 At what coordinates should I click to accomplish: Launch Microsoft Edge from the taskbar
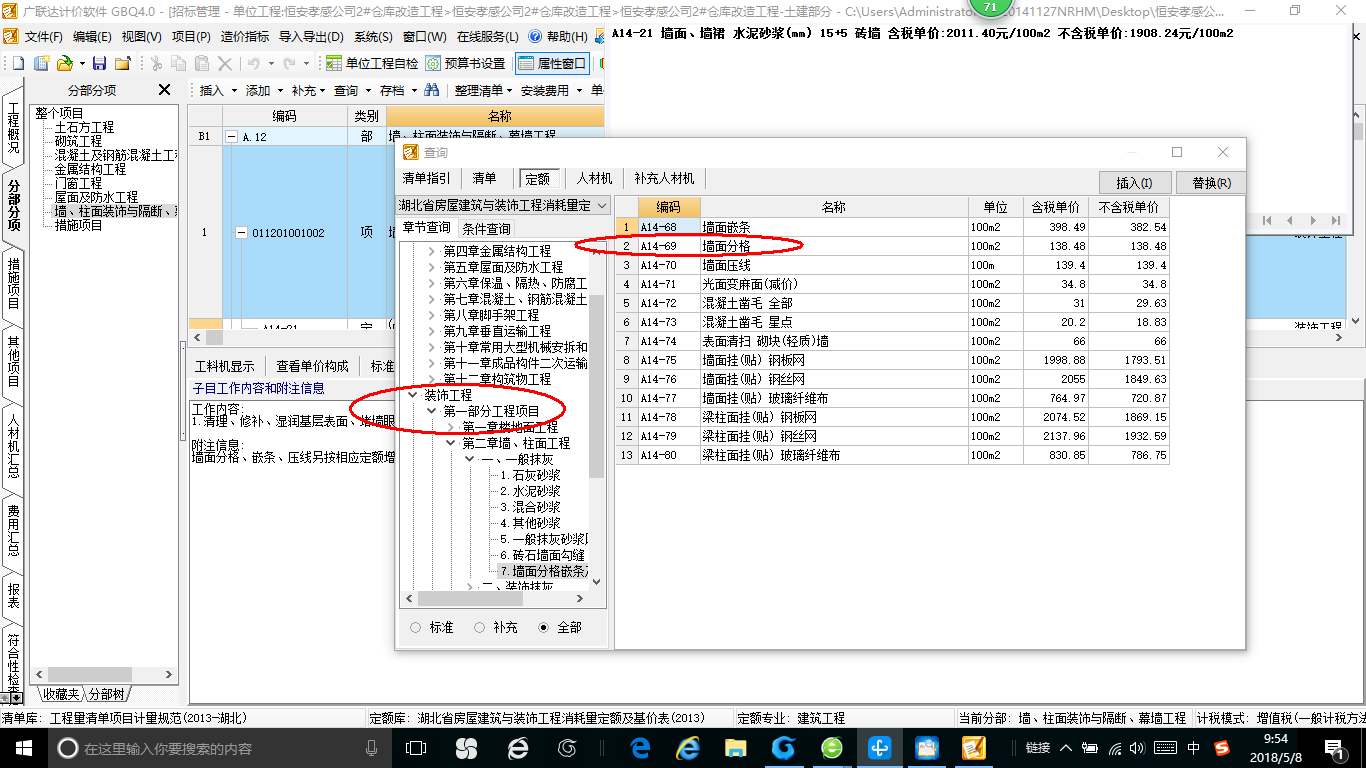[x=640, y=748]
